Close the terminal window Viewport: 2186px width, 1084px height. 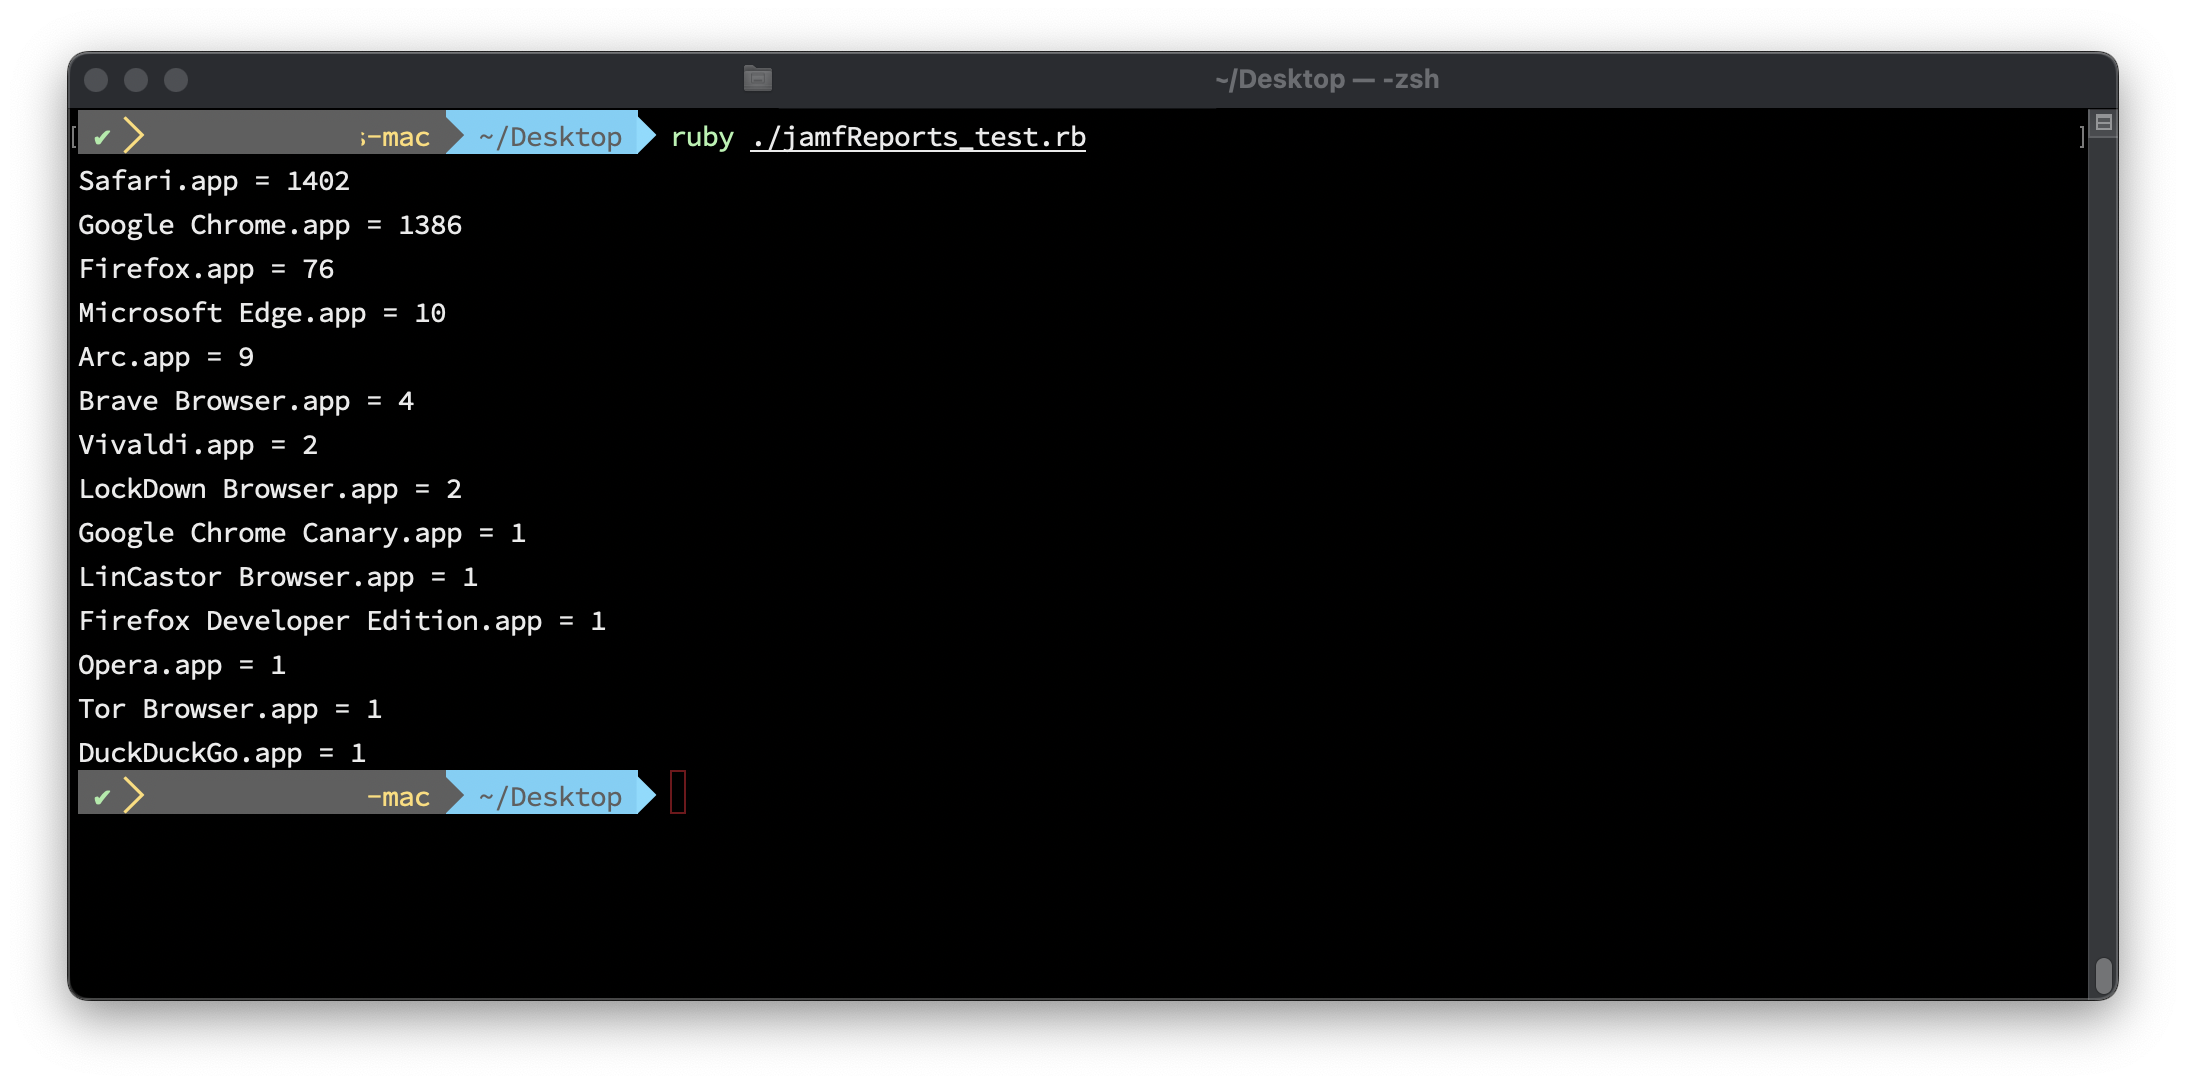click(96, 80)
